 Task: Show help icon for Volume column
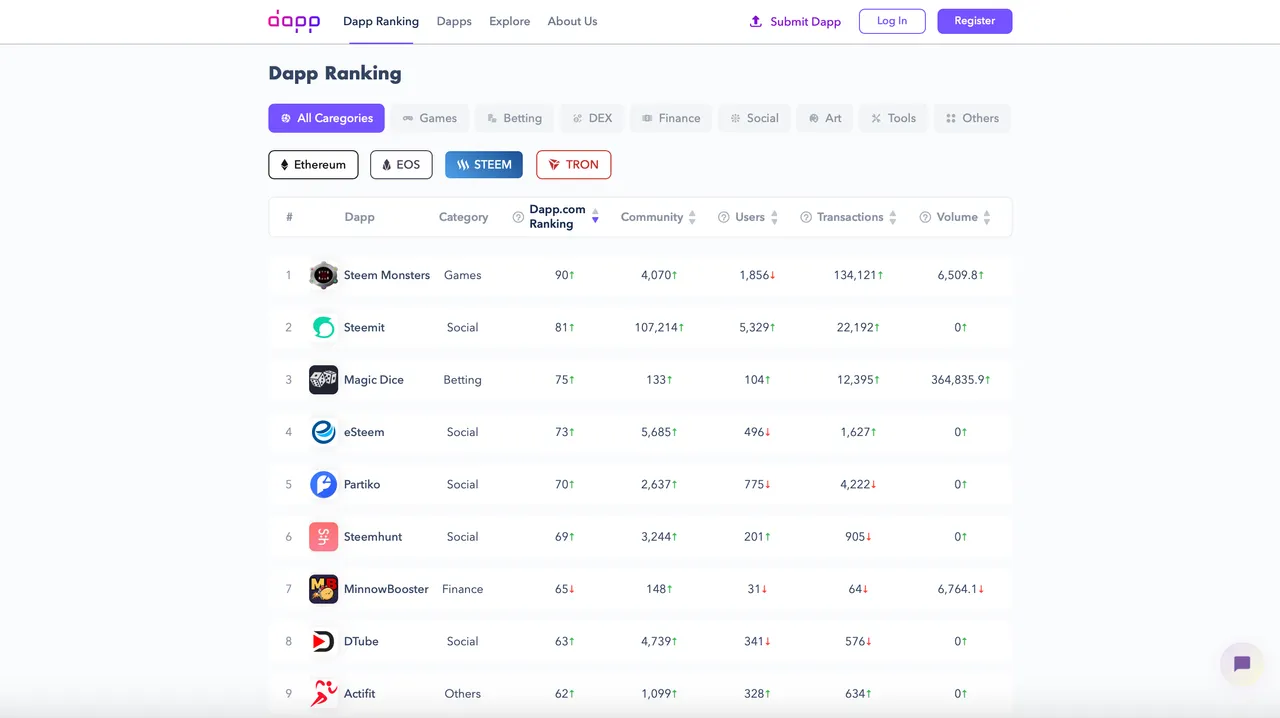coord(925,217)
